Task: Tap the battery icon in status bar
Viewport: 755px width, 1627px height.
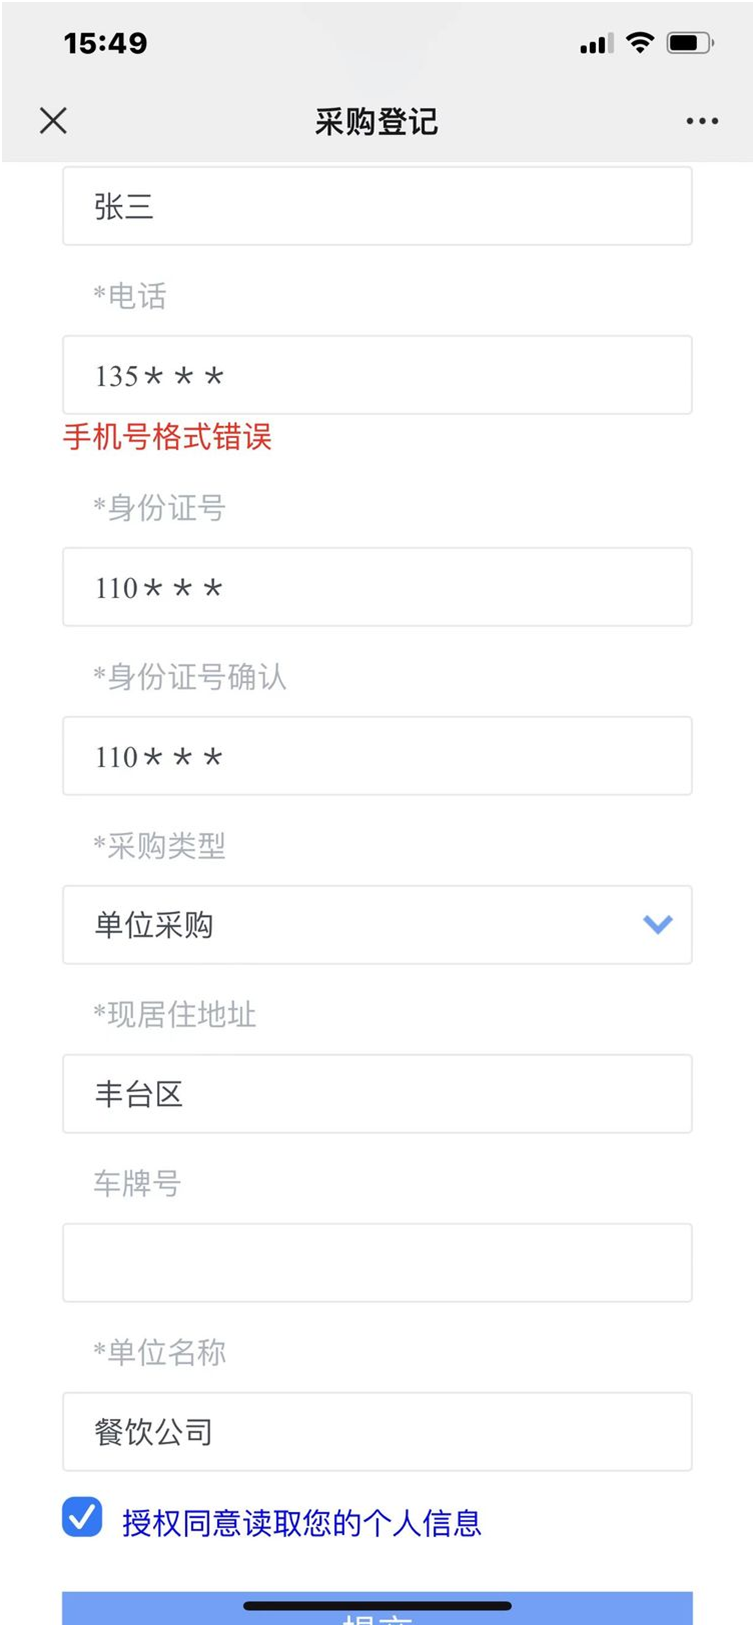Action: (x=690, y=43)
